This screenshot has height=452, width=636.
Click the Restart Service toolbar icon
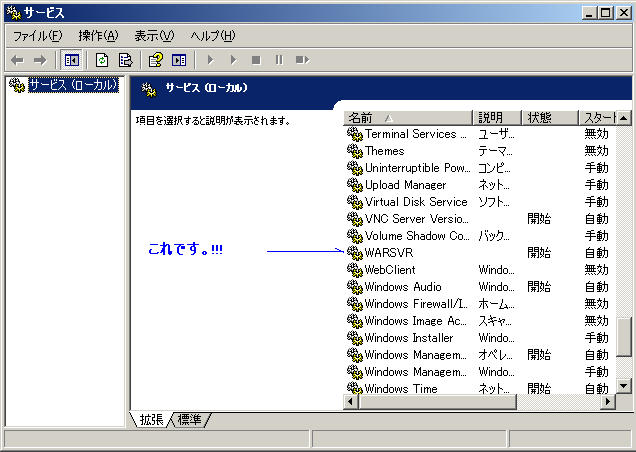(303, 60)
